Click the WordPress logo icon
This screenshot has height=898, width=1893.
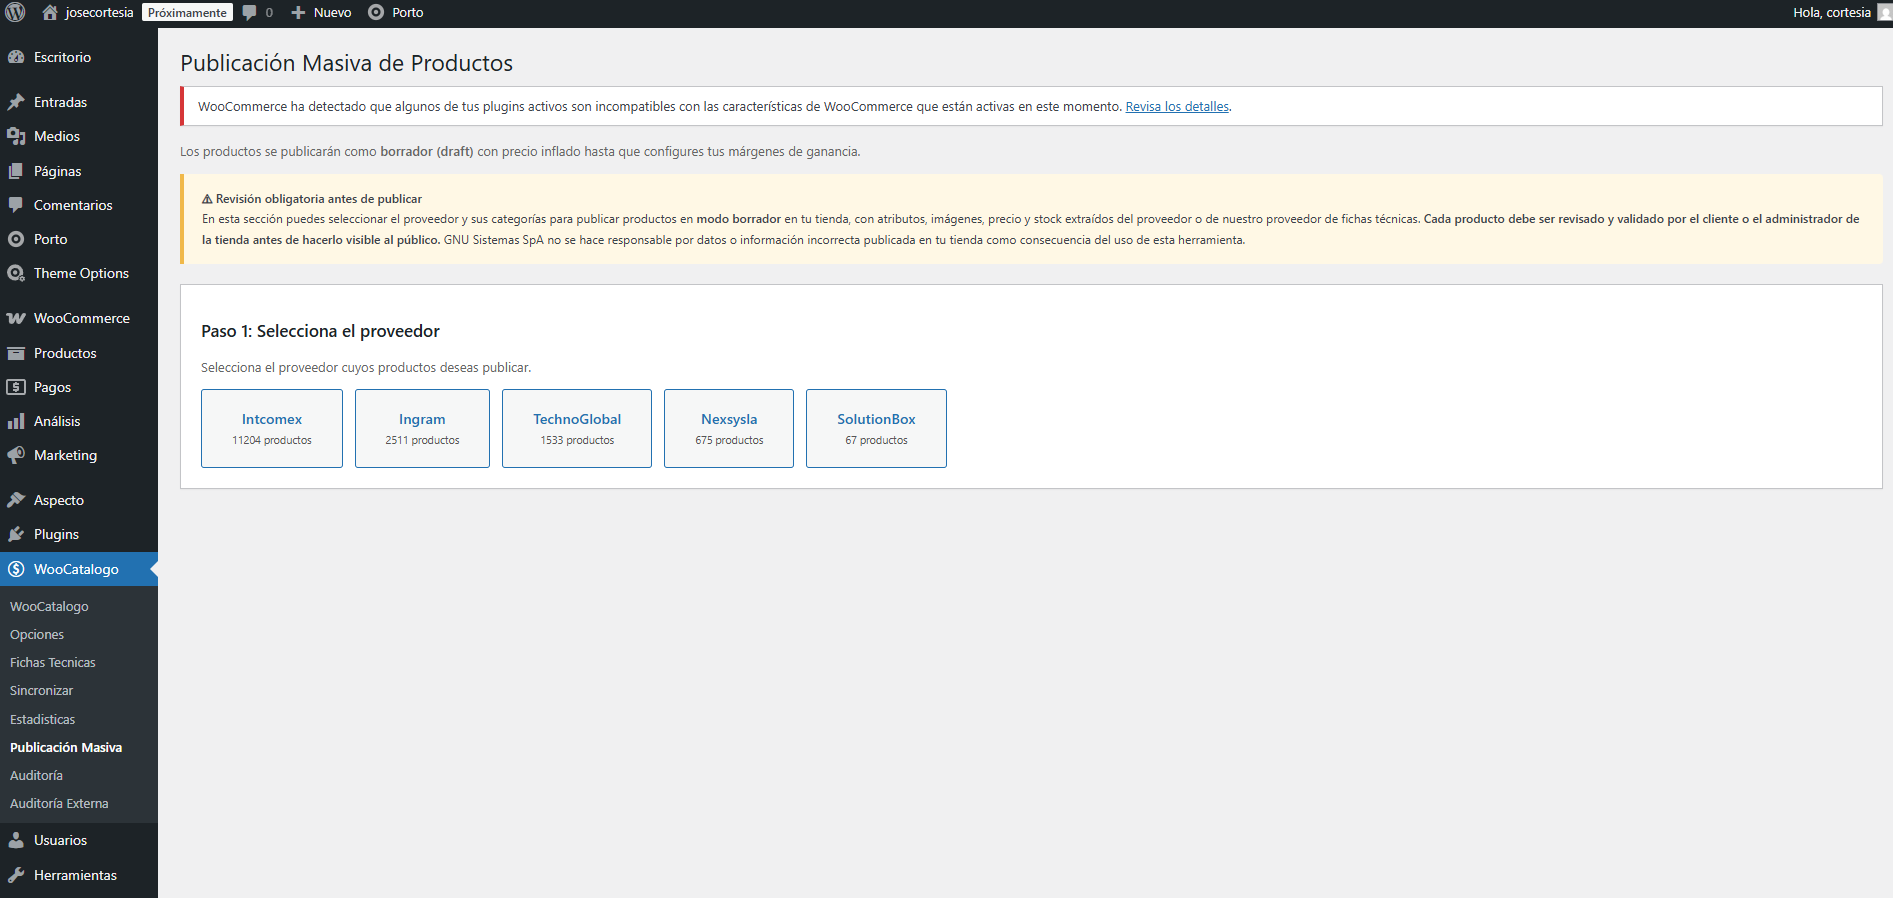pos(15,13)
